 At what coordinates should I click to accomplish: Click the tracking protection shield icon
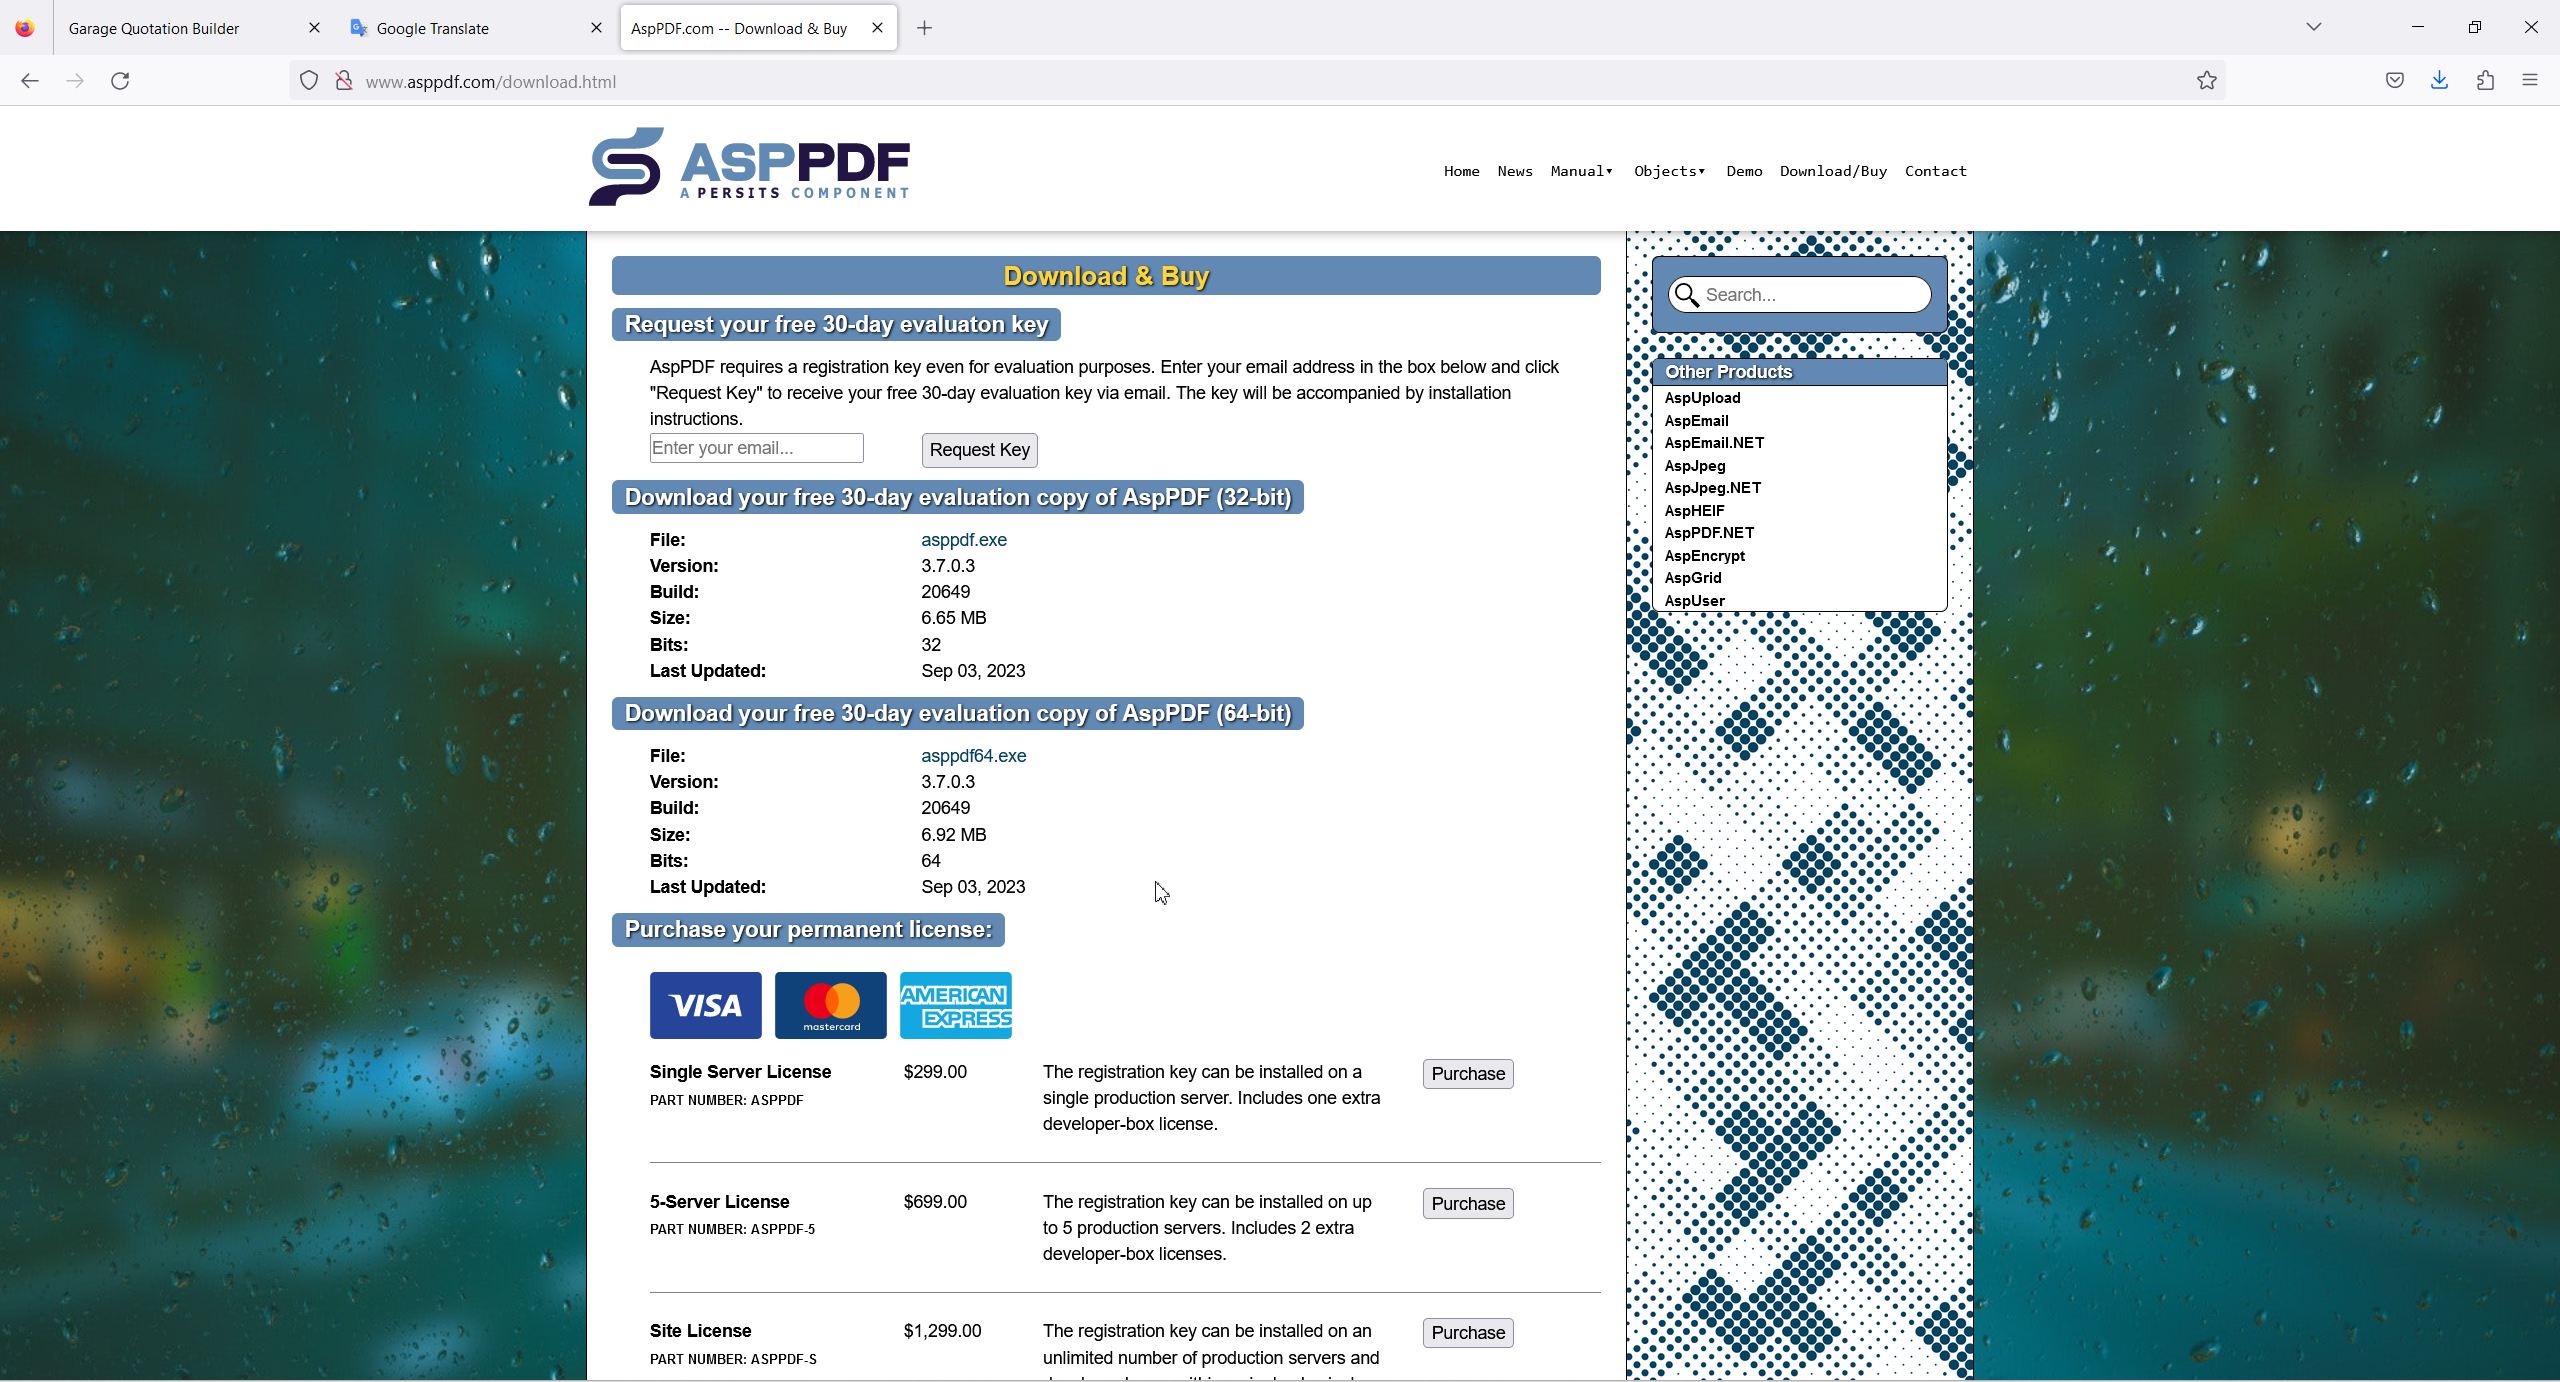tap(309, 81)
